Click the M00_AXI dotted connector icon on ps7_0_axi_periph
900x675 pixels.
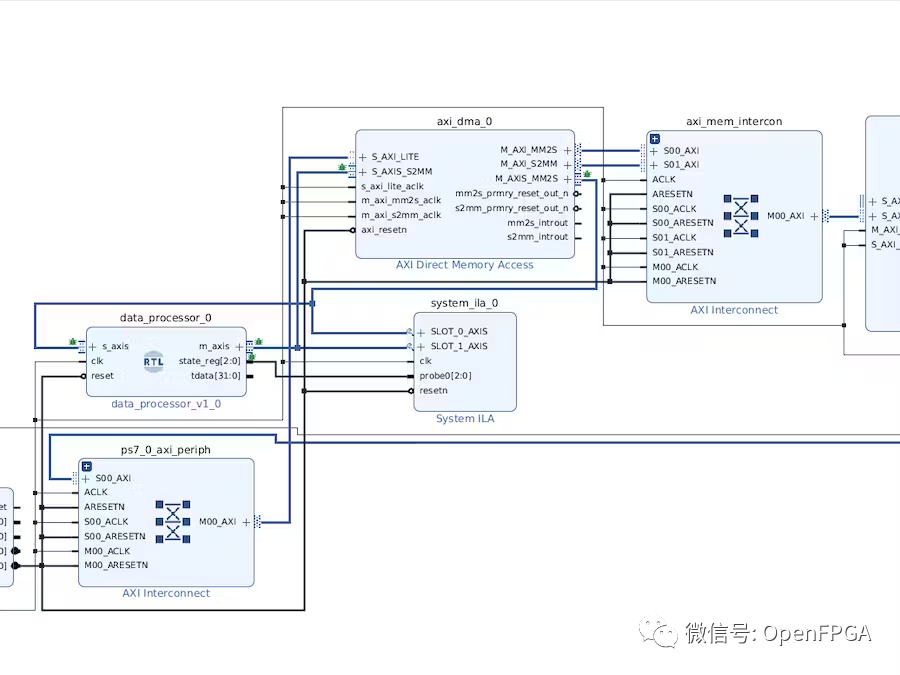click(x=258, y=521)
